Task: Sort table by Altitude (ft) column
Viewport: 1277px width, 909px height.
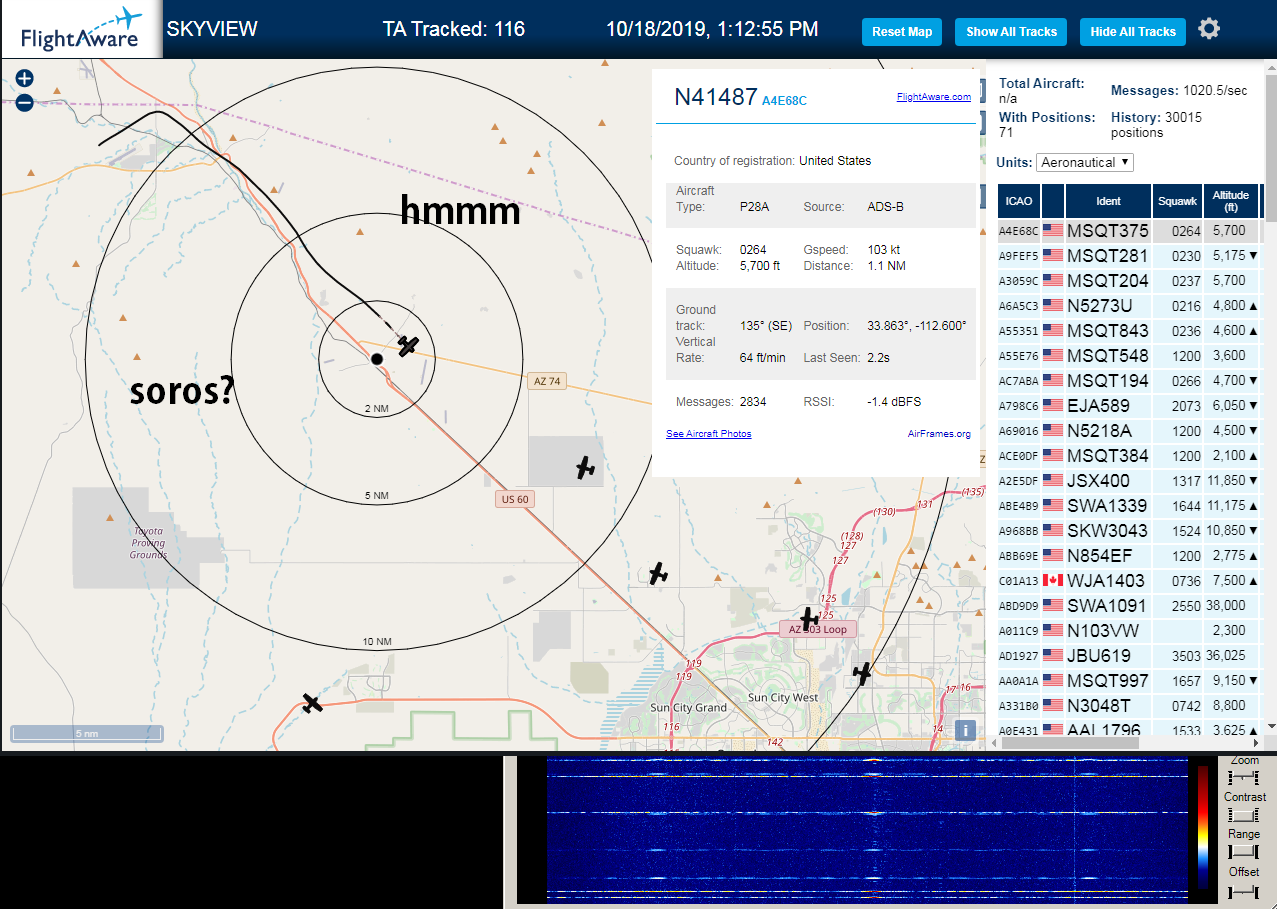Action: [1231, 201]
